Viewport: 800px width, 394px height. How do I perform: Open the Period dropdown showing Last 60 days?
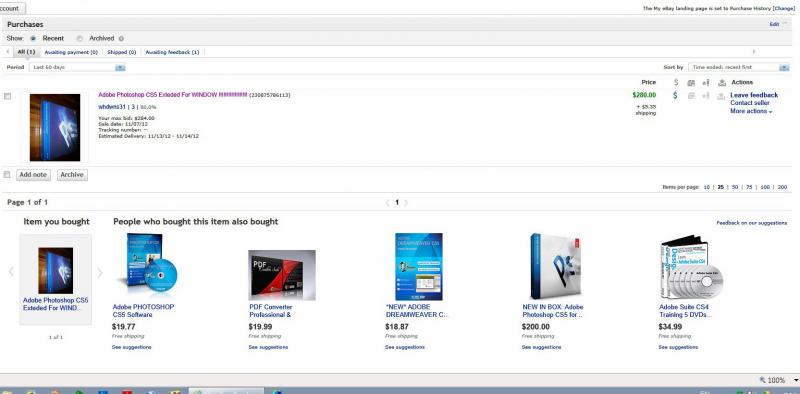(x=78, y=67)
